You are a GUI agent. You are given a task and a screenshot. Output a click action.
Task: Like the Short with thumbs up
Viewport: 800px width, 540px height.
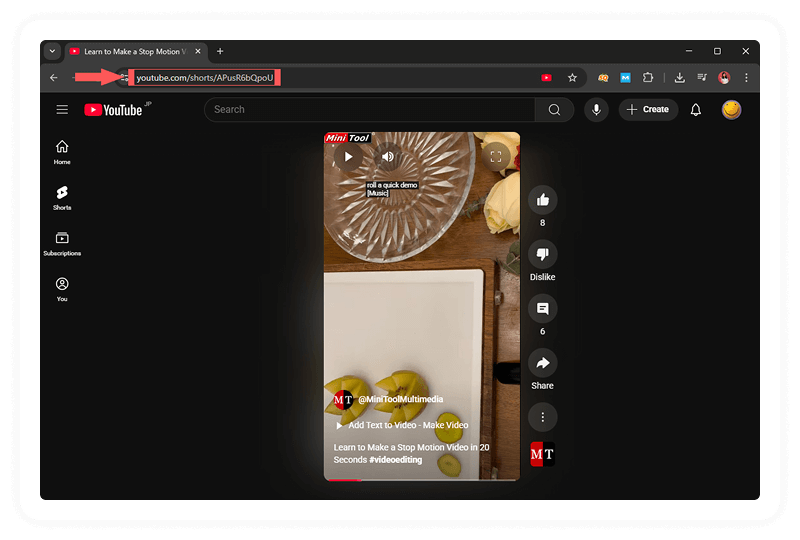(542, 200)
